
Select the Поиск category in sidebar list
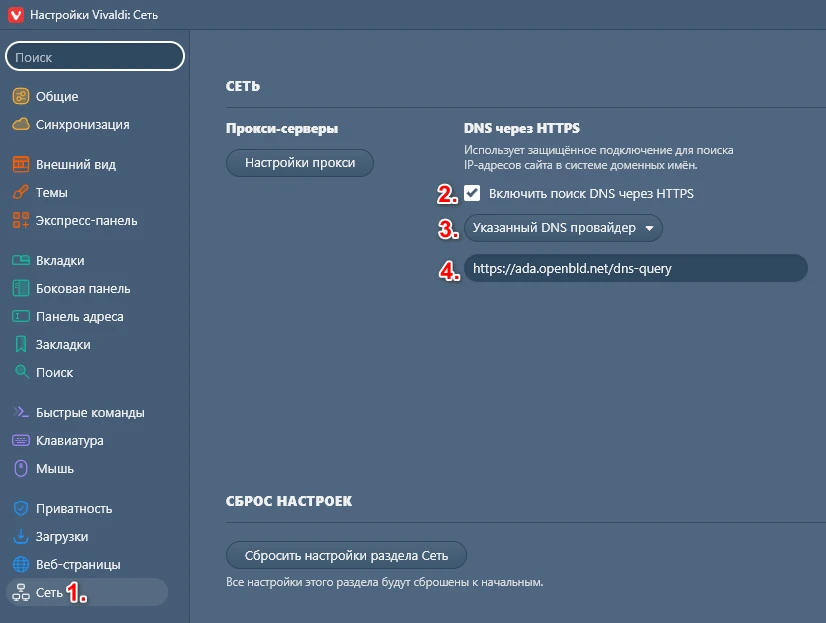click(x=54, y=372)
